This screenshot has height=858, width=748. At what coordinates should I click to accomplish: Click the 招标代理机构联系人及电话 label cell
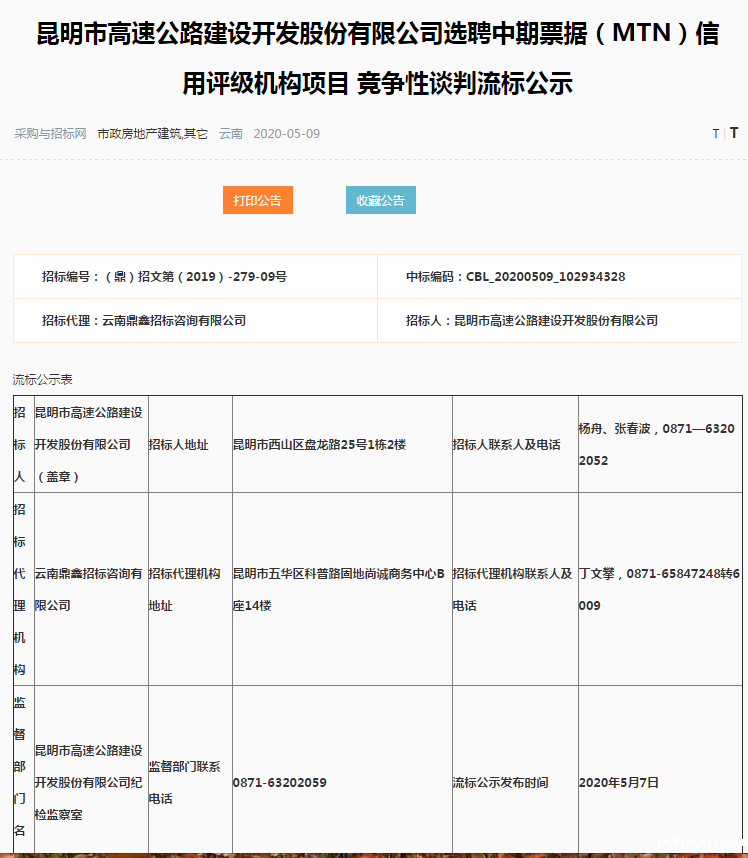pyautogui.click(x=515, y=589)
